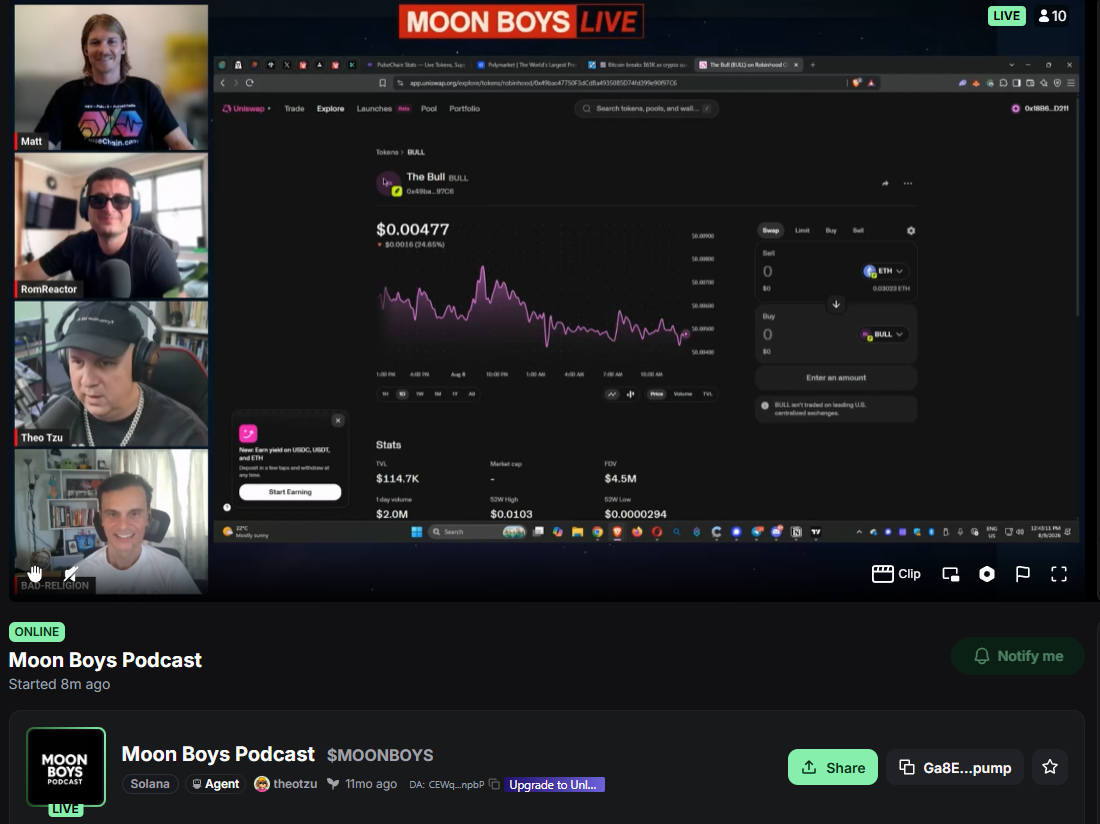The width and height of the screenshot is (1100, 824).
Task: Switch to the candlestick chart icon
Action: click(x=630, y=394)
